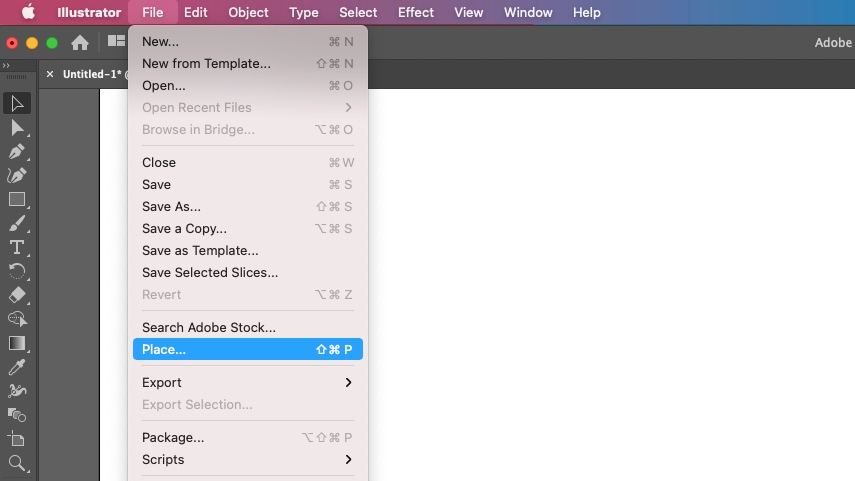855x481 pixels.
Task: Select the Pen tool
Action: pos(17,152)
